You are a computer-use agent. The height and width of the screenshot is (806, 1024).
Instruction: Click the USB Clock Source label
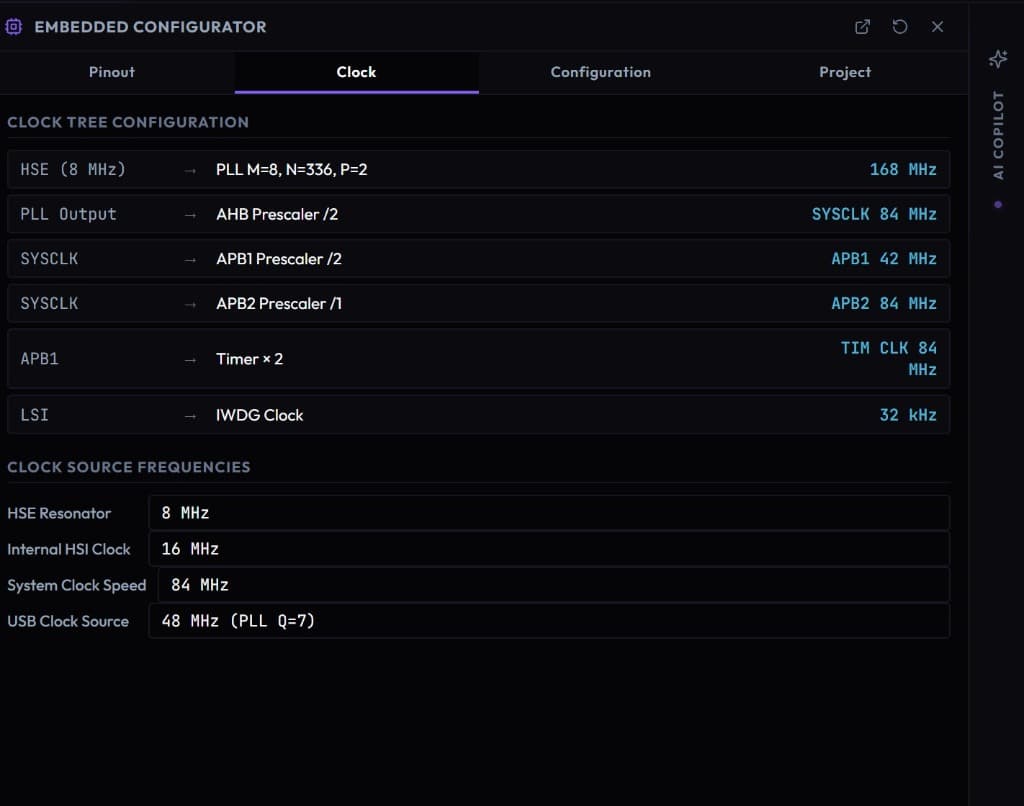pyautogui.click(x=68, y=621)
